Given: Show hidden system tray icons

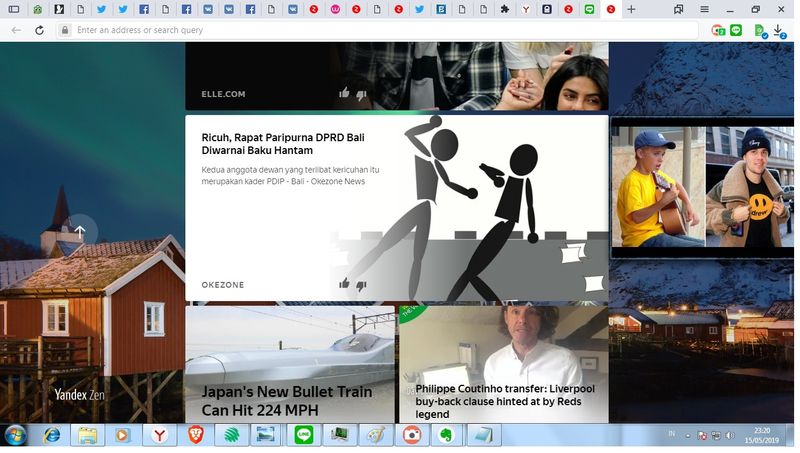Looking at the screenshot, I should [688, 436].
